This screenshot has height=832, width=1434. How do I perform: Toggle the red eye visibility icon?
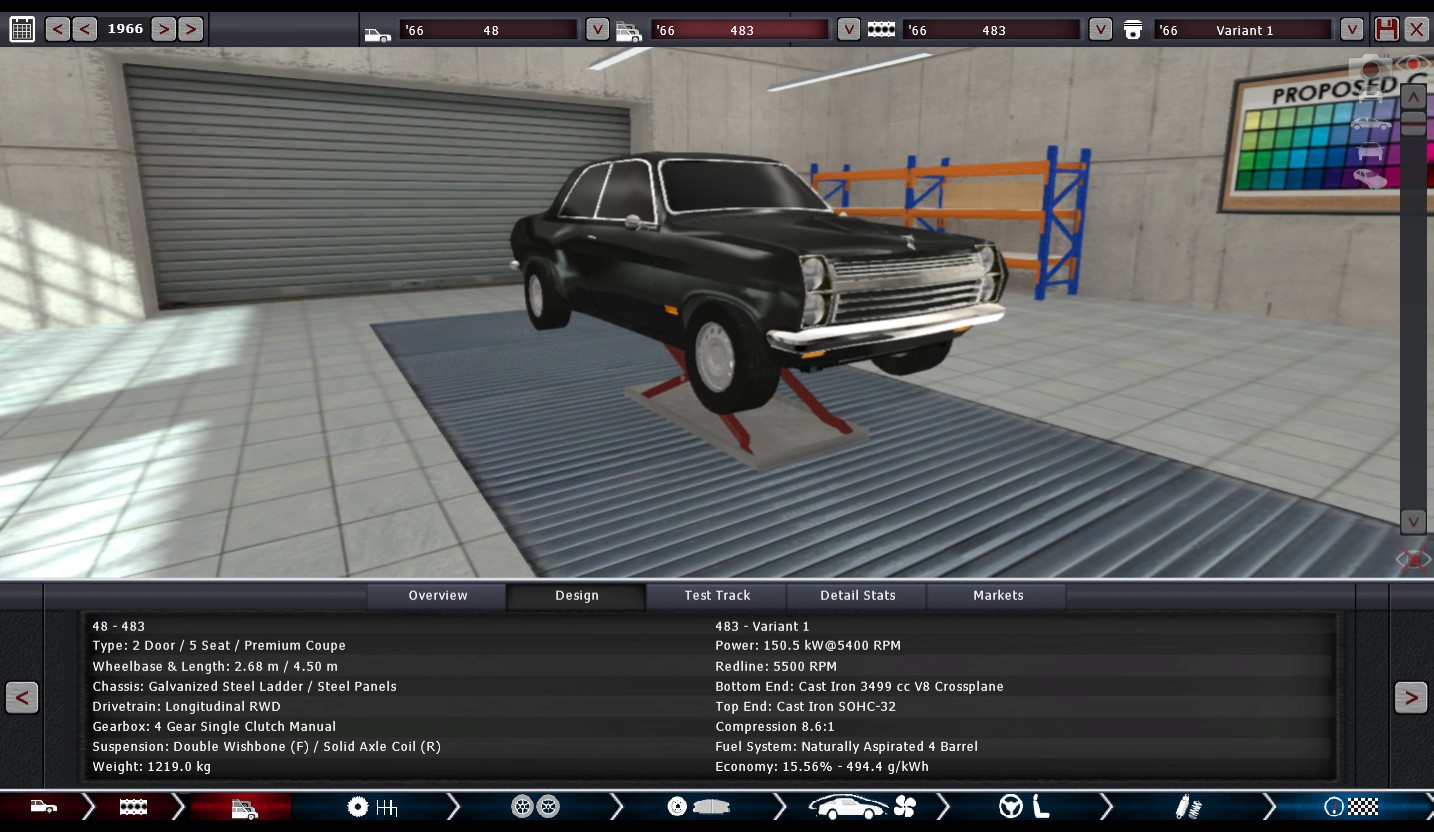pyautogui.click(x=1413, y=64)
